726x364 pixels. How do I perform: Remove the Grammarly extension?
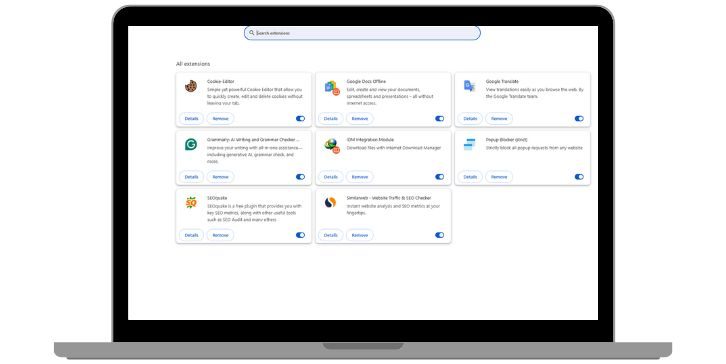pos(220,177)
